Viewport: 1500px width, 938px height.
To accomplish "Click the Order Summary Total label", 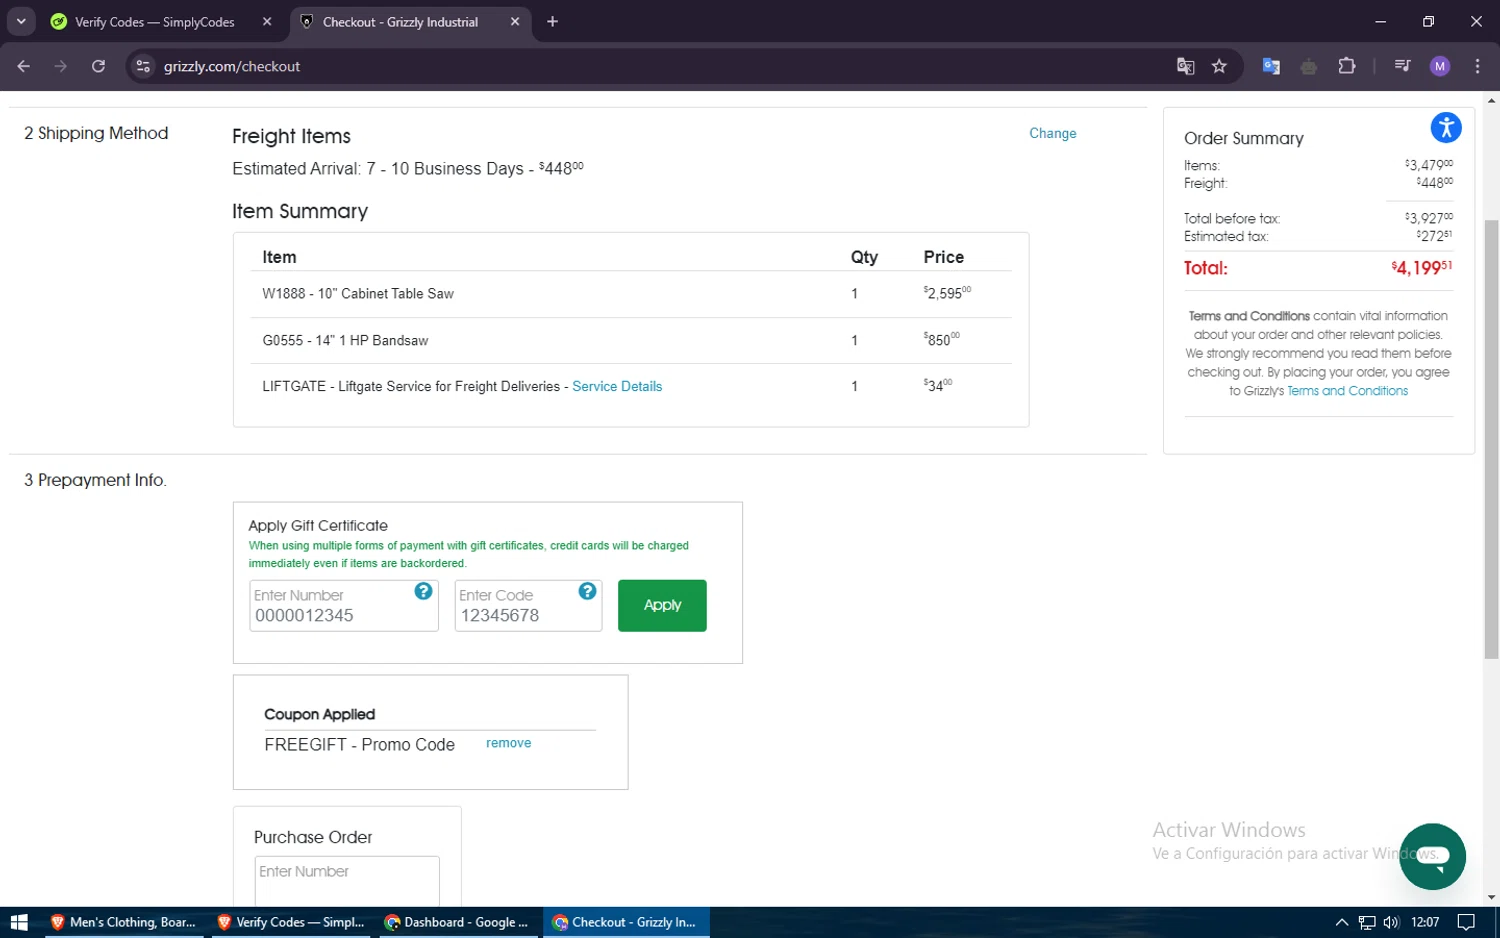I will pos(1205,268).
